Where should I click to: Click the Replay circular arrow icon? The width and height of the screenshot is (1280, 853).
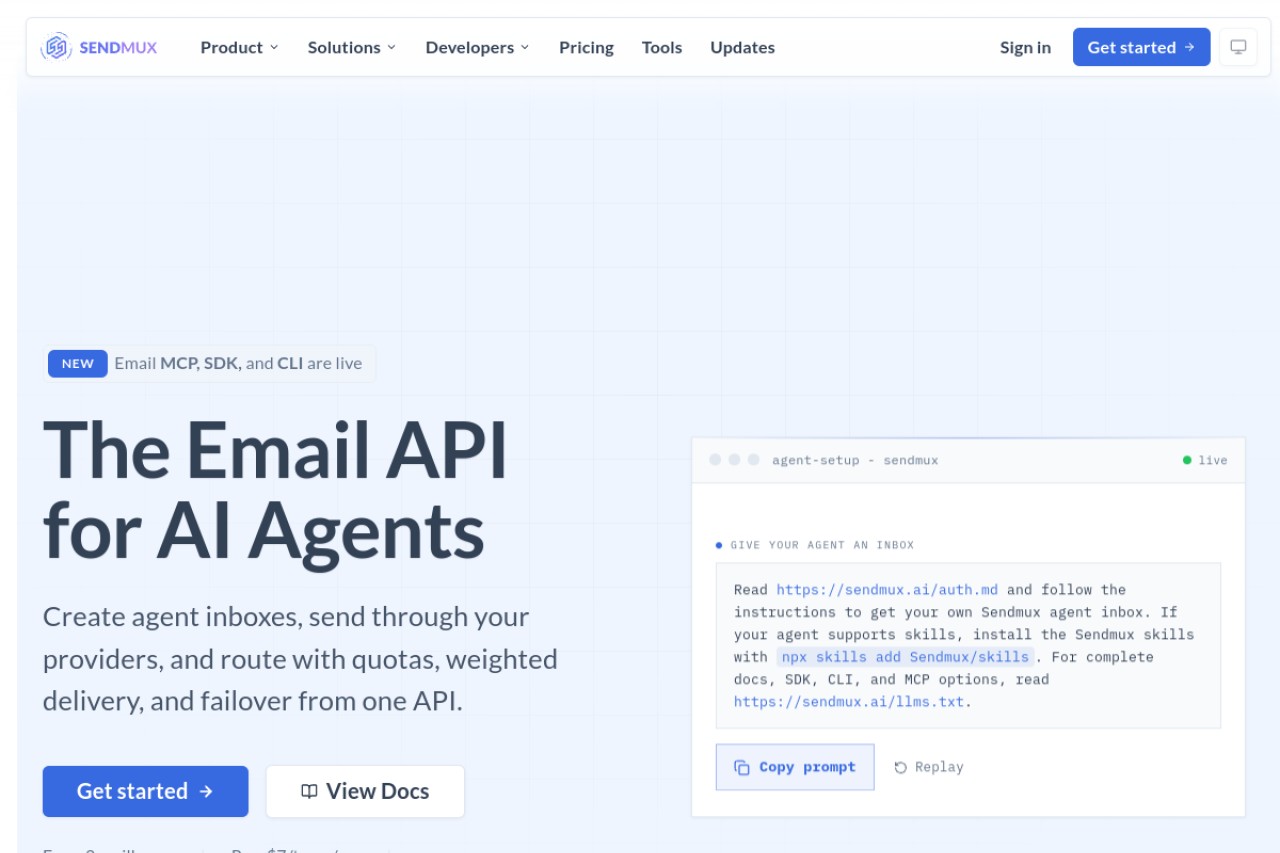tap(901, 768)
